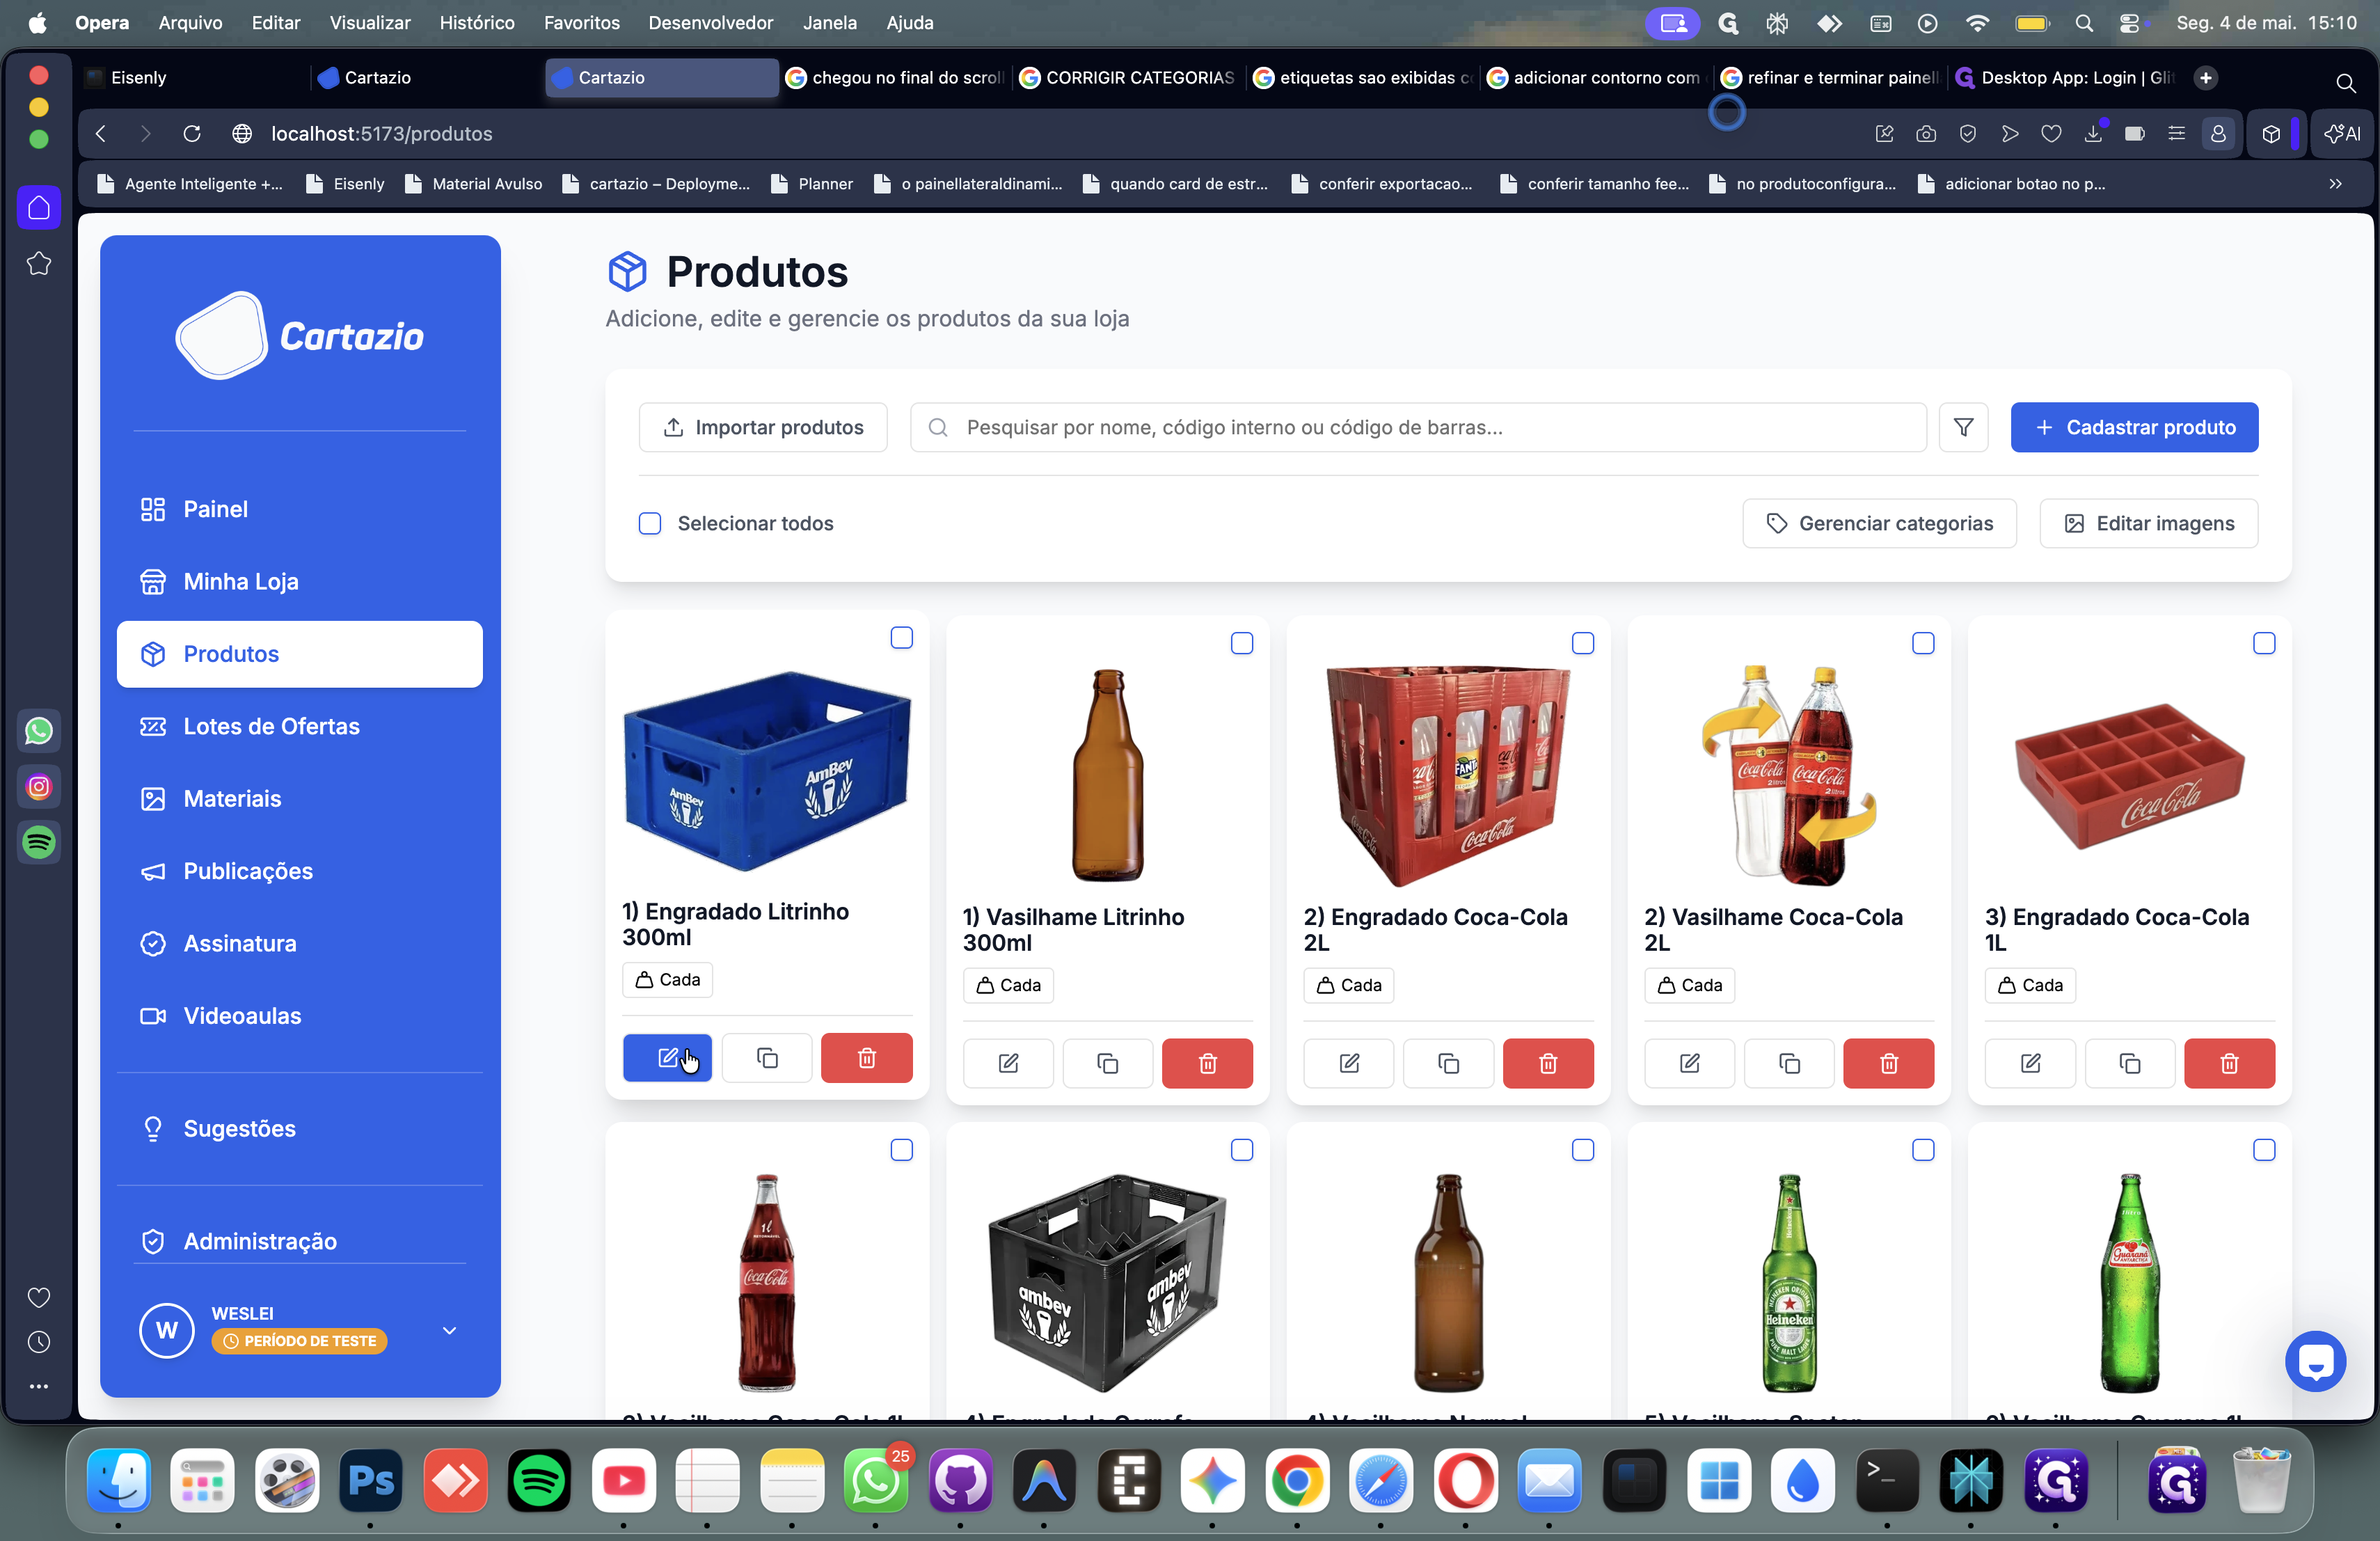Click Editar imagens button
2380x1541 pixels.
(x=2148, y=523)
